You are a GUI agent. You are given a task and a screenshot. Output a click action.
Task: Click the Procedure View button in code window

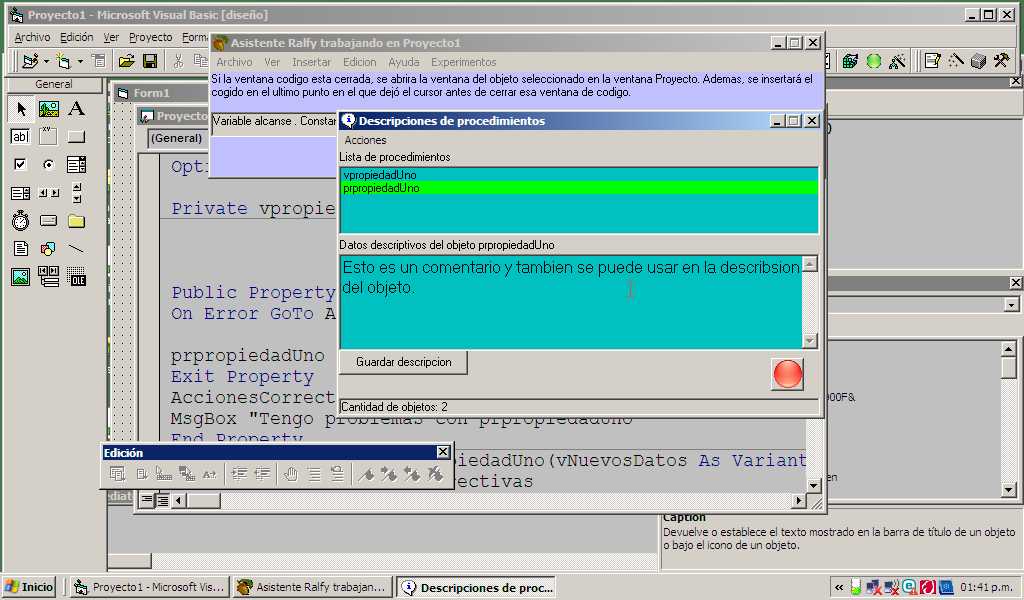pos(147,500)
